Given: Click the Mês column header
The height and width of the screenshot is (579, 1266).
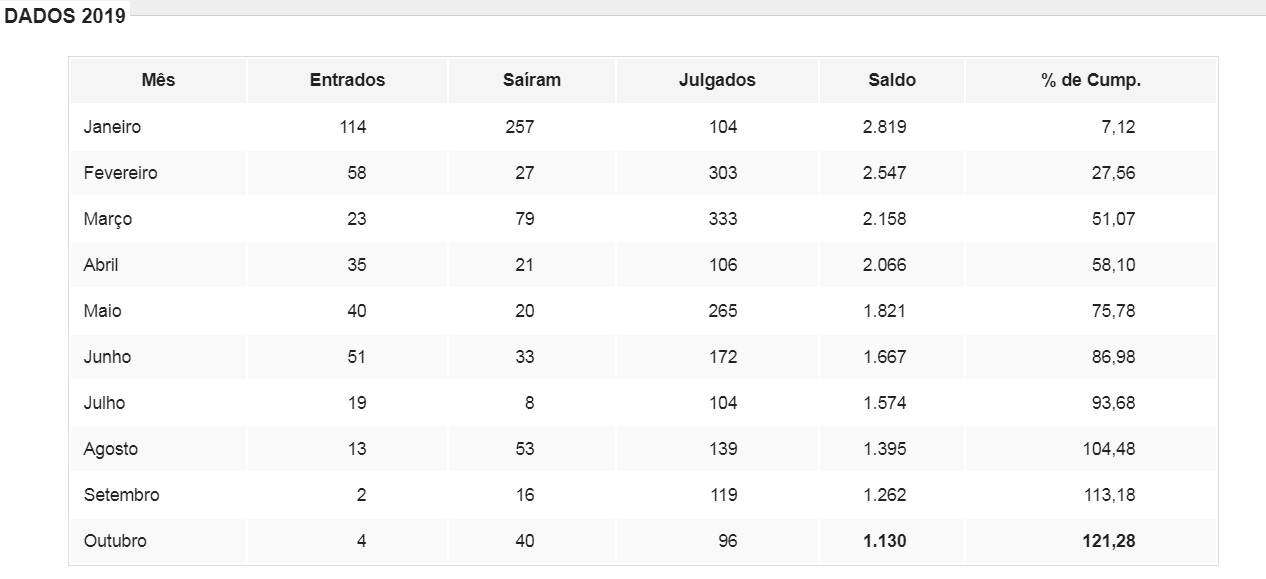Looking at the screenshot, I should point(158,81).
